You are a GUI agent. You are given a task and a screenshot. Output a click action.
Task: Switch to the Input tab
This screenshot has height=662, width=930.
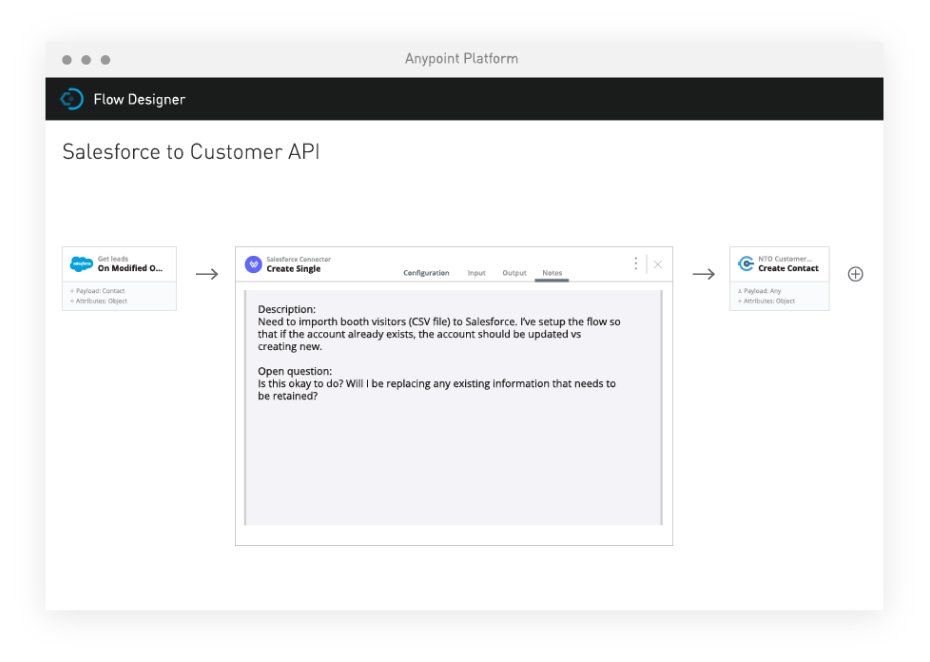click(x=476, y=273)
